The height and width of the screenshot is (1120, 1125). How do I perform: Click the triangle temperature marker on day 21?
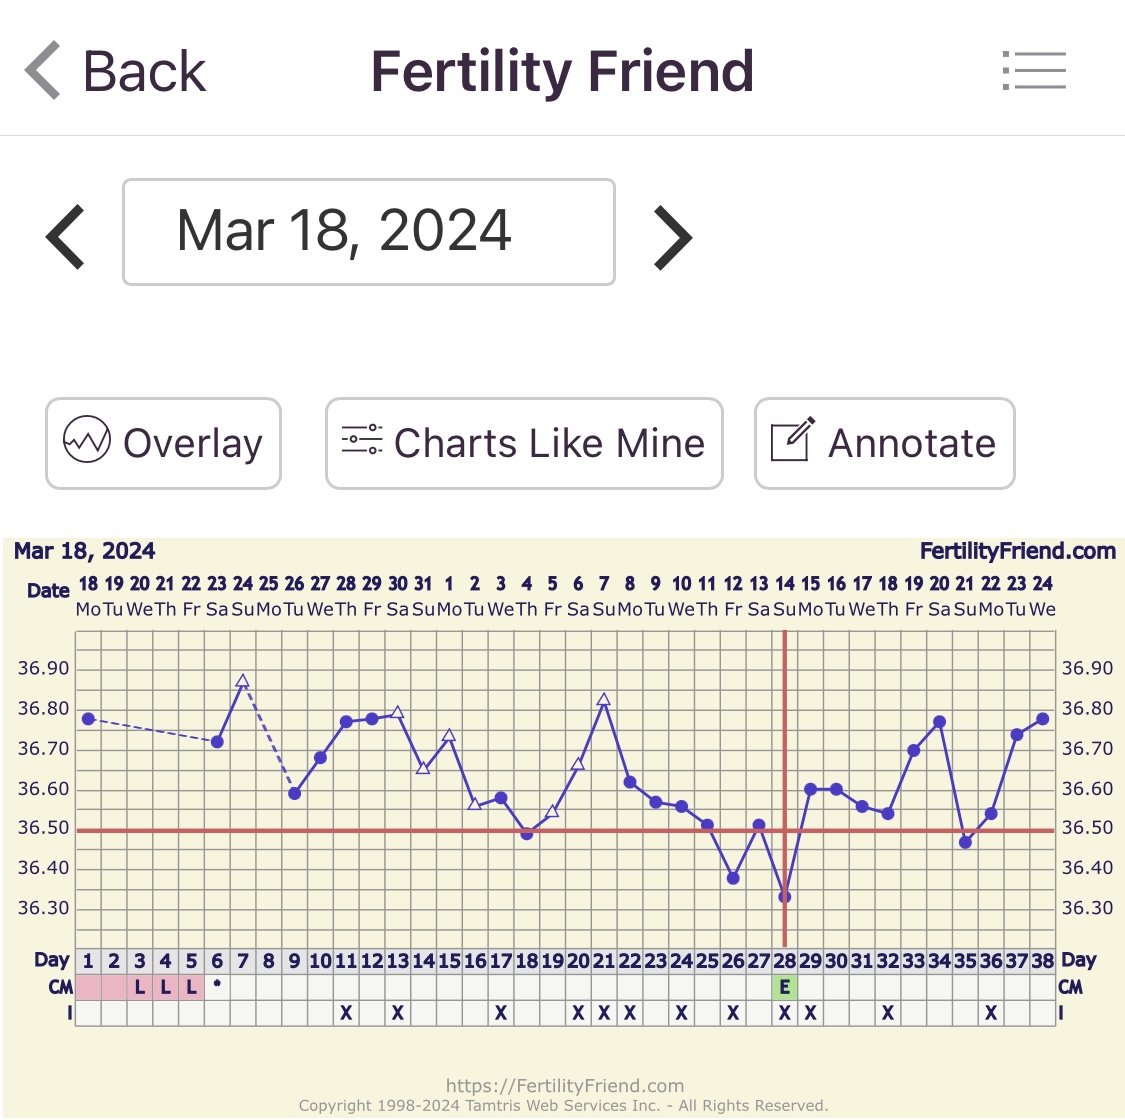pos(604,700)
